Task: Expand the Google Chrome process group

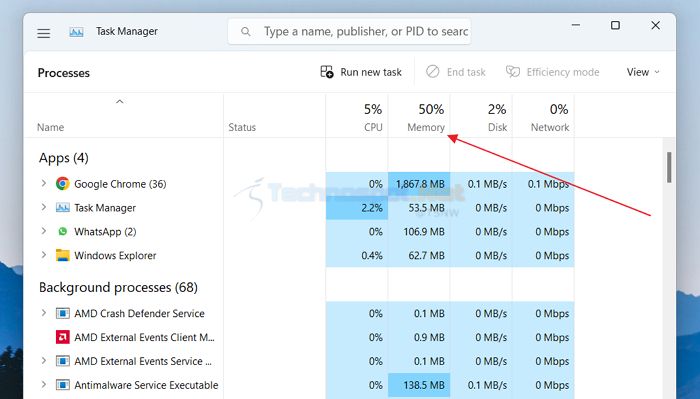Action: (44, 183)
